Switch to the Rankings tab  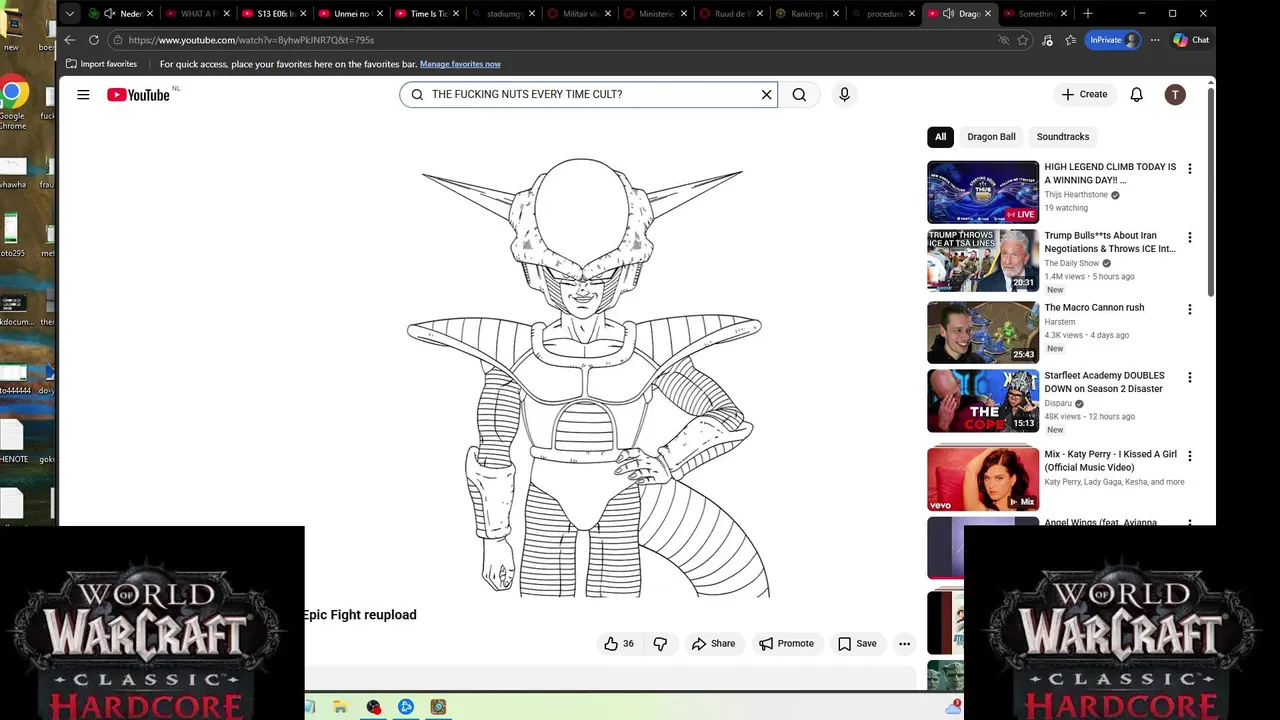808,14
